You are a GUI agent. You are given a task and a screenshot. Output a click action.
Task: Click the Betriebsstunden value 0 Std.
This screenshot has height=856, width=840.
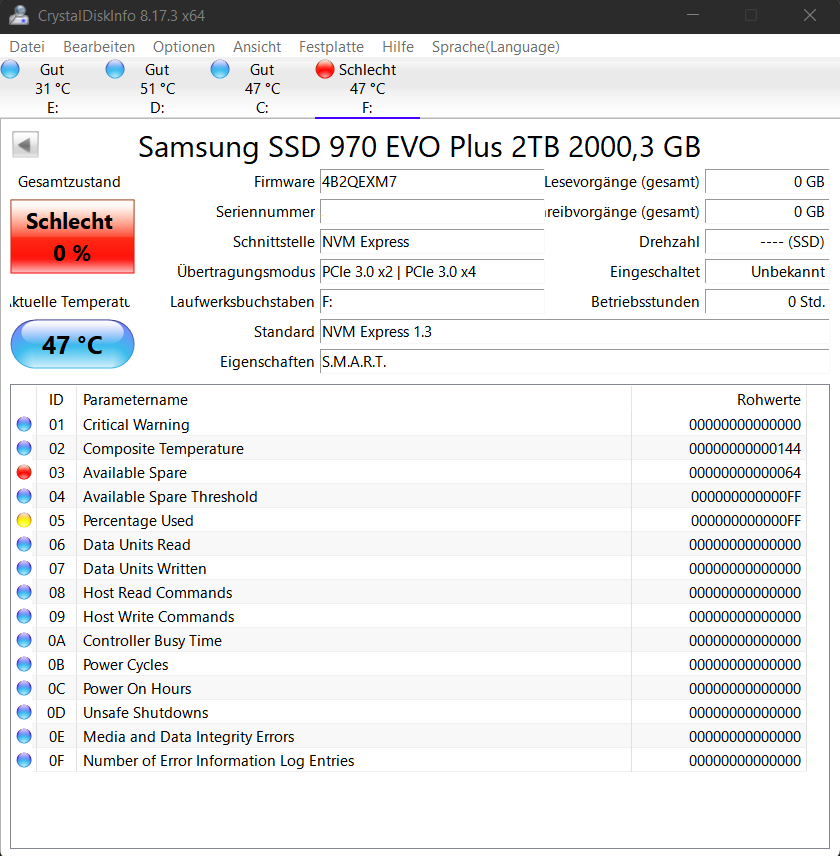click(767, 302)
